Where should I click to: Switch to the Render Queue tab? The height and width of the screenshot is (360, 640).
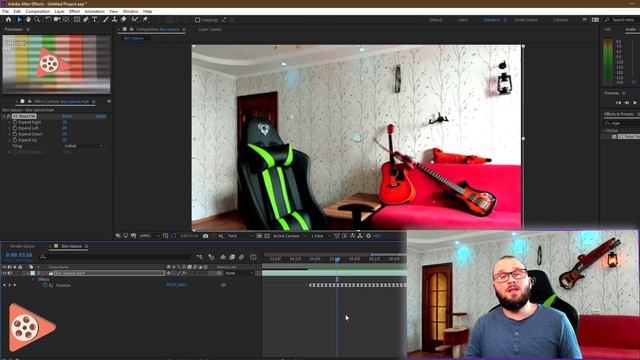click(22, 247)
